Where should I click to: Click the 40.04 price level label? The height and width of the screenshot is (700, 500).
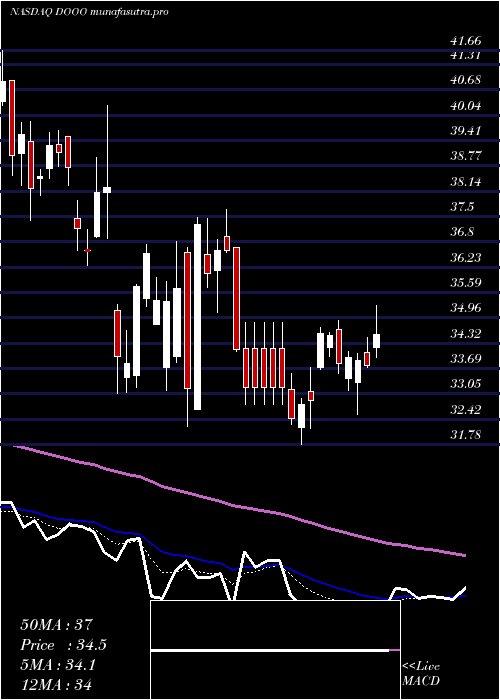point(466,106)
